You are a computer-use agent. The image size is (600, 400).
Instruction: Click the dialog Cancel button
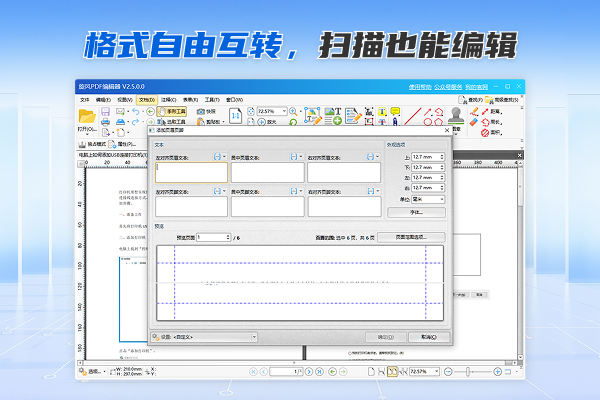429,337
